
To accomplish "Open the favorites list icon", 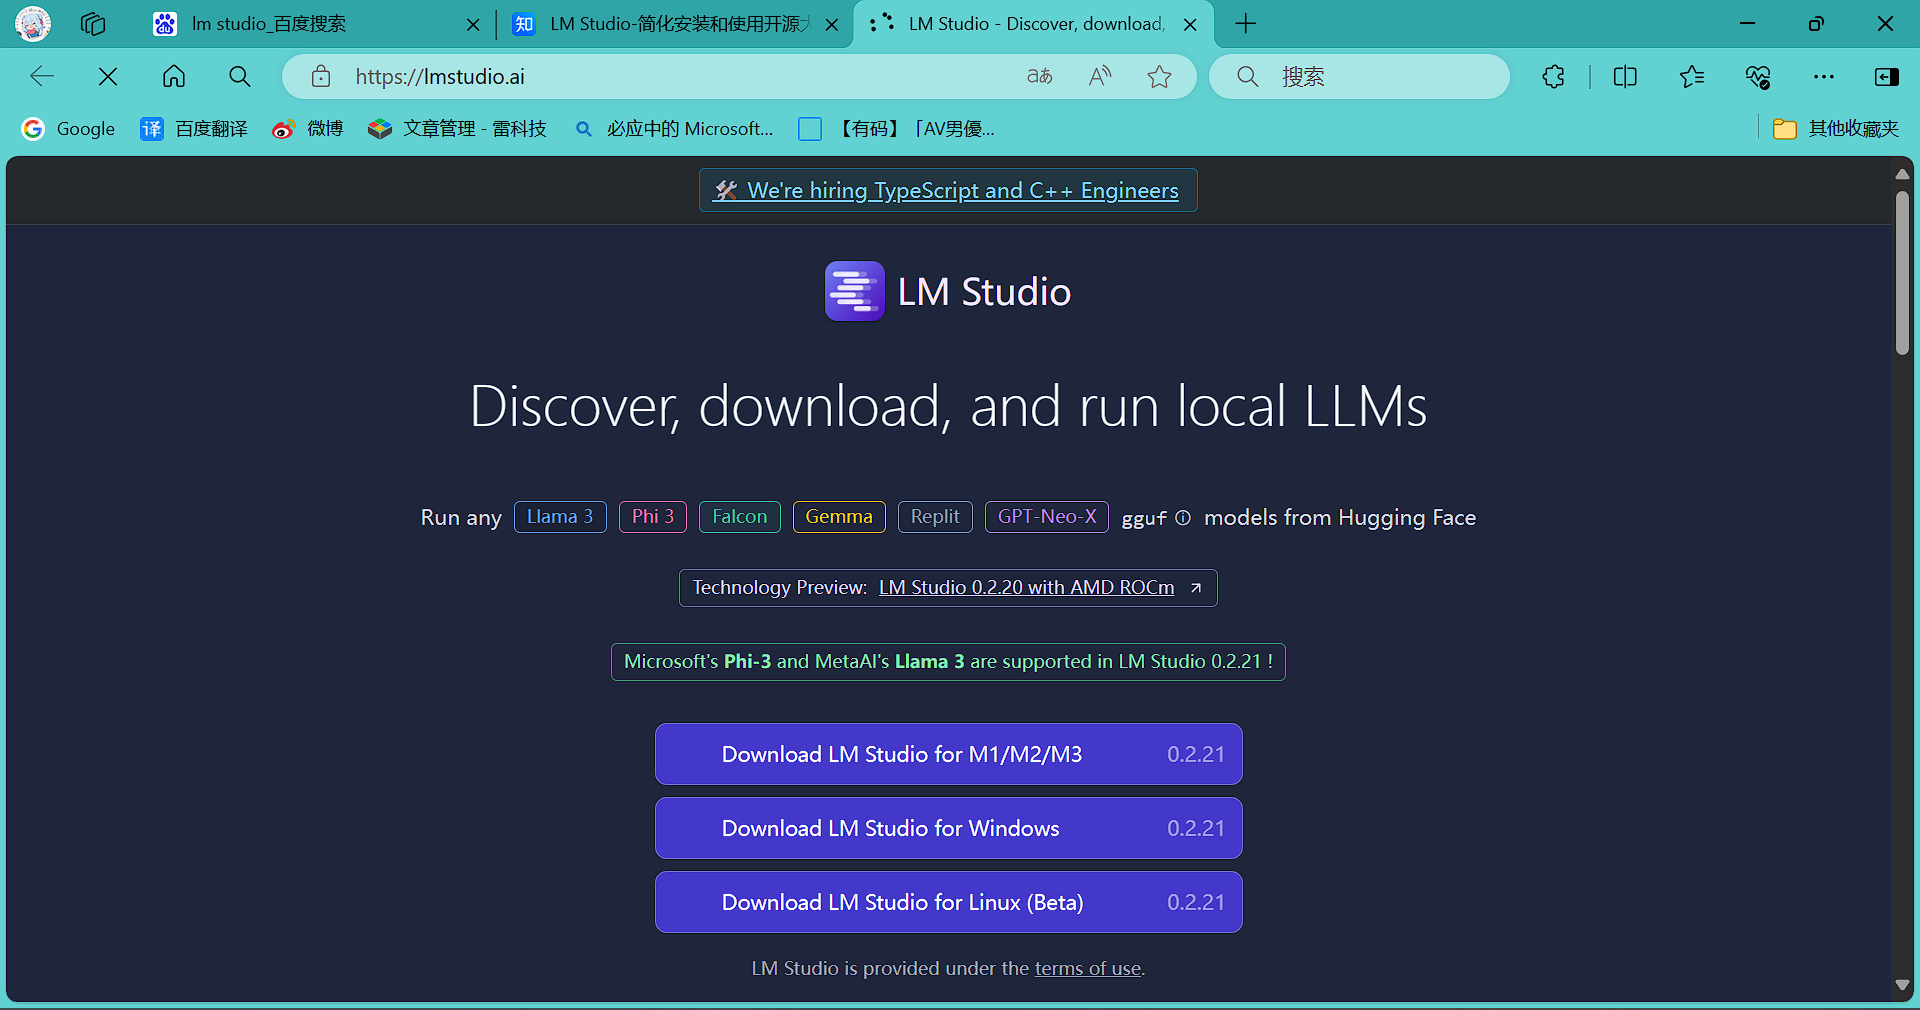I will pyautogui.click(x=1692, y=76).
